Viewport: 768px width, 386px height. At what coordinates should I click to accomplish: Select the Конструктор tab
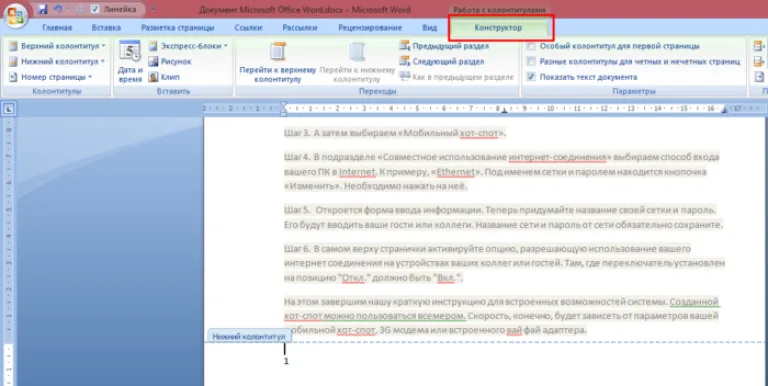click(x=498, y=28)
